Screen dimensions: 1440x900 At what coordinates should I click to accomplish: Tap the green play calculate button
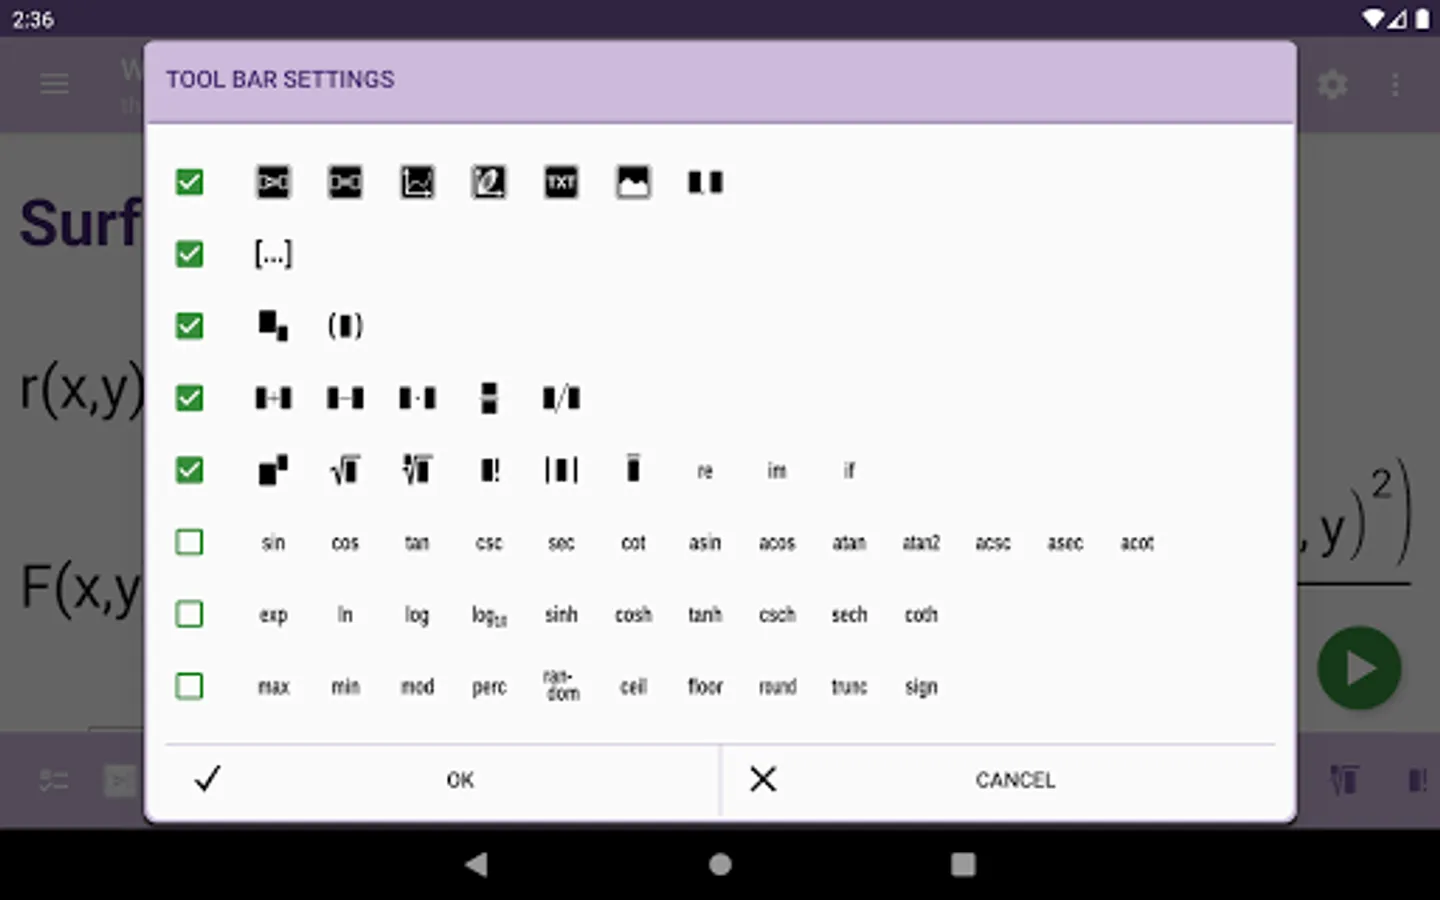pos(1359,668)
